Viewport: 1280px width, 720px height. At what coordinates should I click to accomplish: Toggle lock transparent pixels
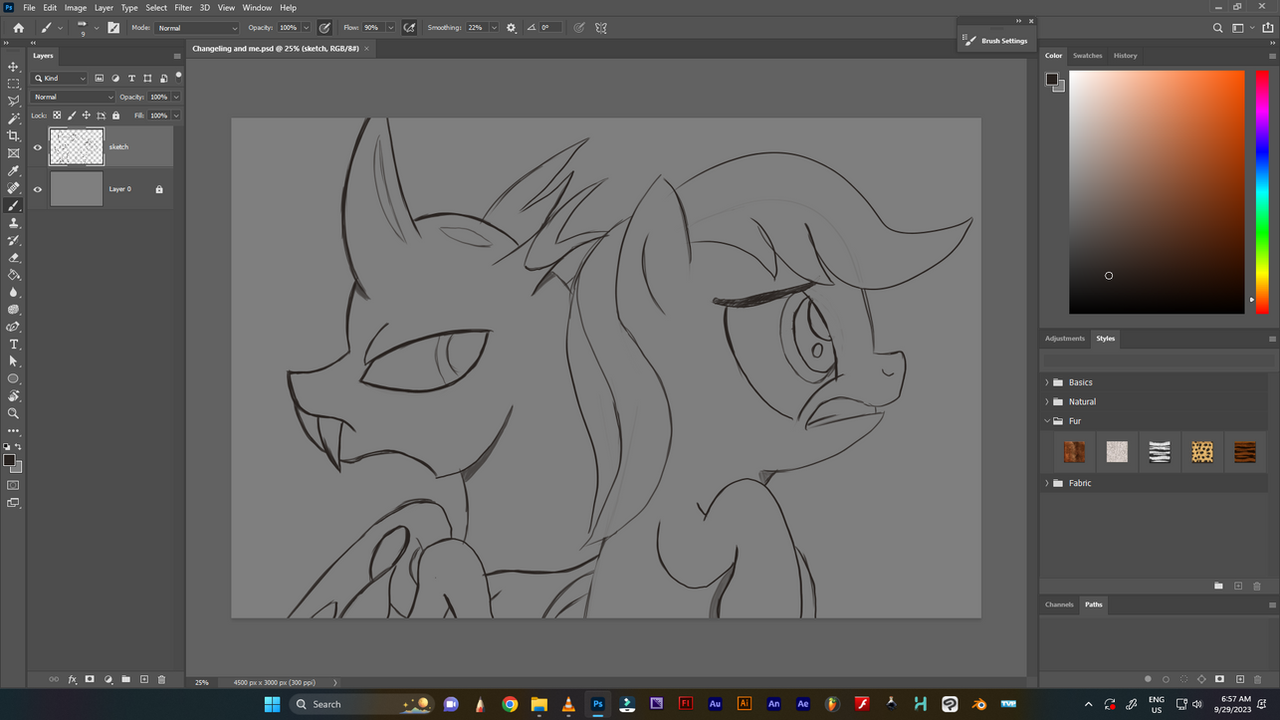point(57,115)
